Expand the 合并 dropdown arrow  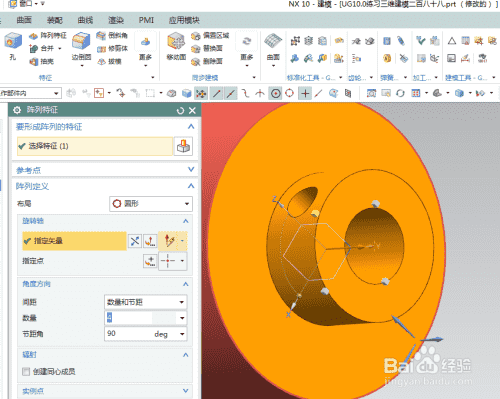click(x=60, y=49)
